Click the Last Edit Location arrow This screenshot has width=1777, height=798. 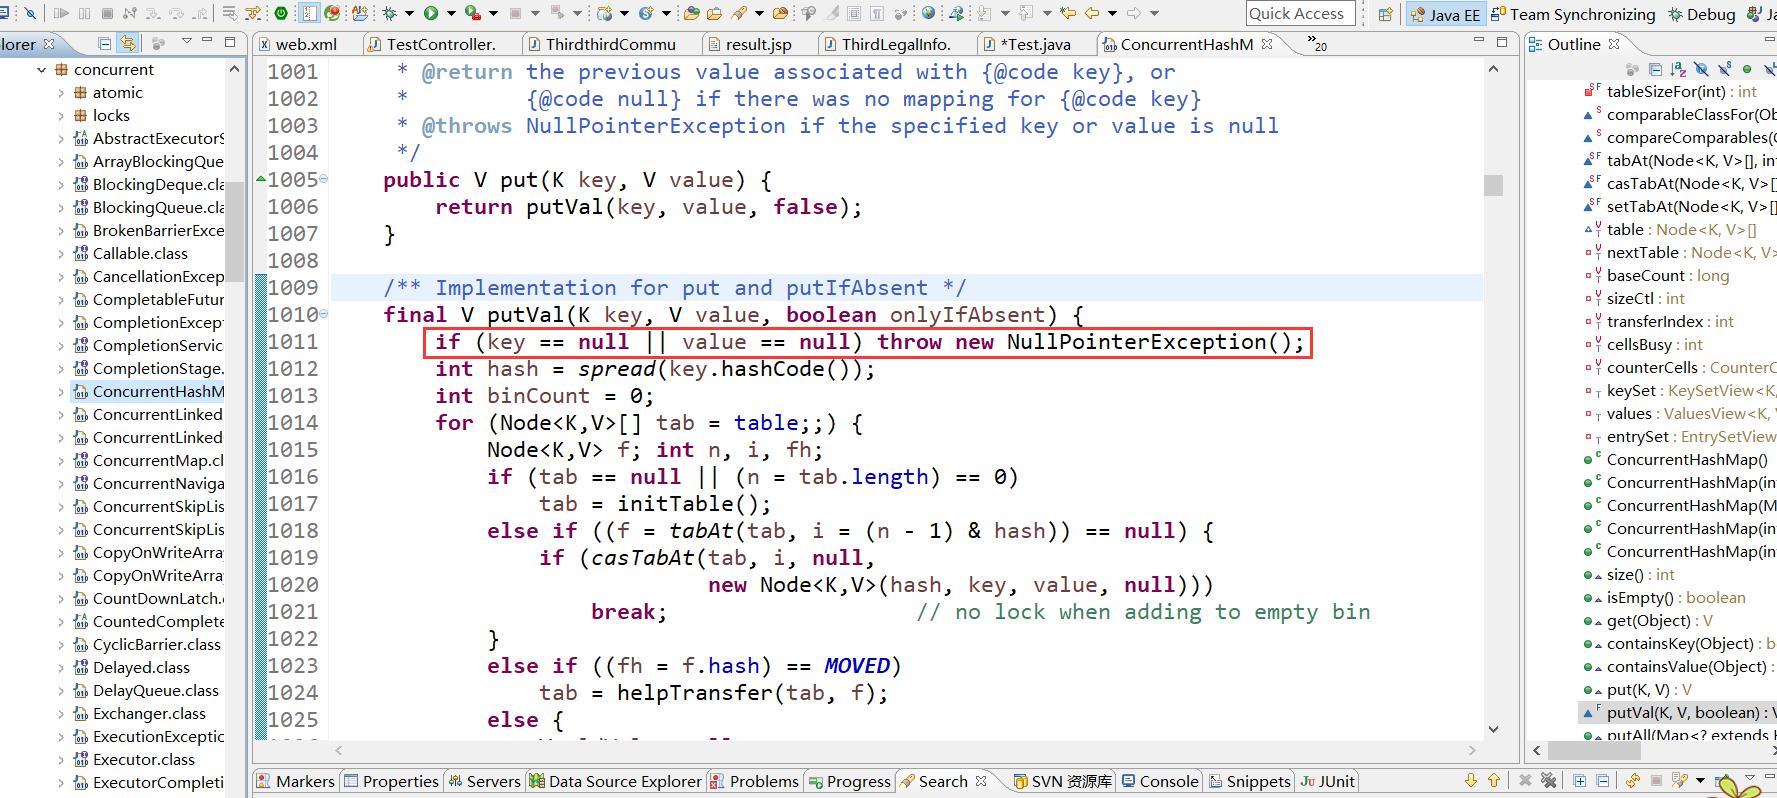(1068, 13)
